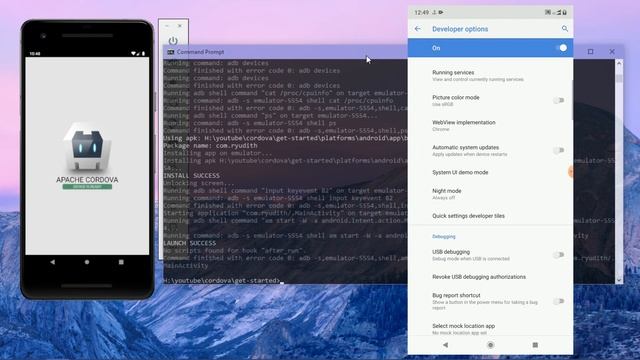The width and height of the screenshot is (640, 360).
Task: Open Quick settings developer tiles
Action: click(x=490, y=216)
